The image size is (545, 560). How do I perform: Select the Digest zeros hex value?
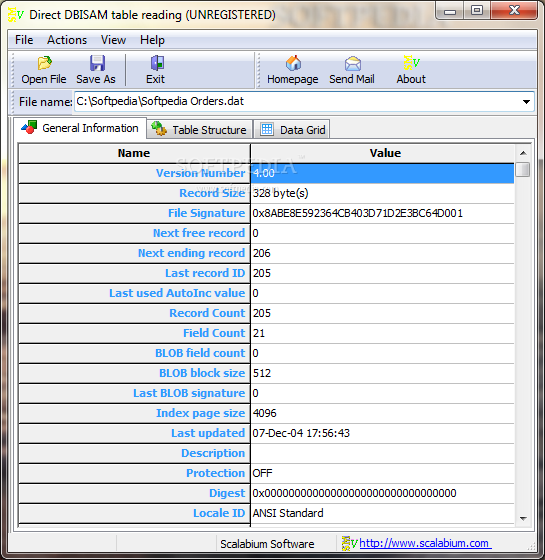pos(382,494)
